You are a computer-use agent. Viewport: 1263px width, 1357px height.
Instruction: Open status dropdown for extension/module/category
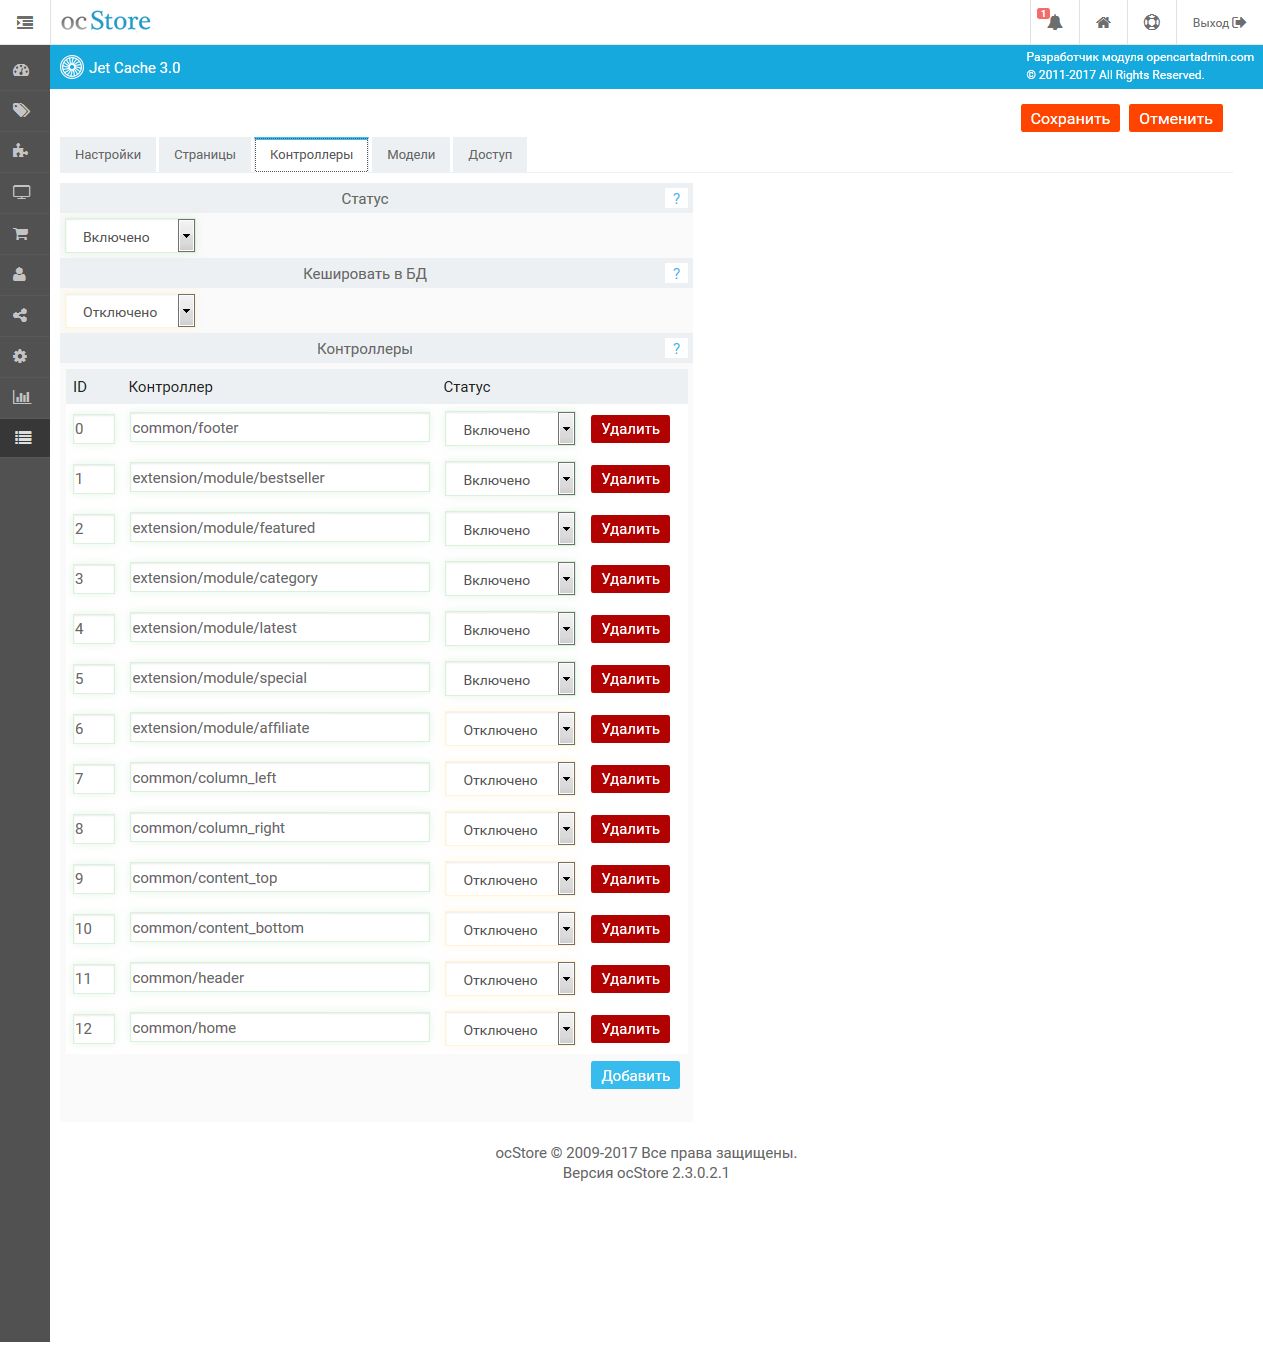click(x=510, y=579)
